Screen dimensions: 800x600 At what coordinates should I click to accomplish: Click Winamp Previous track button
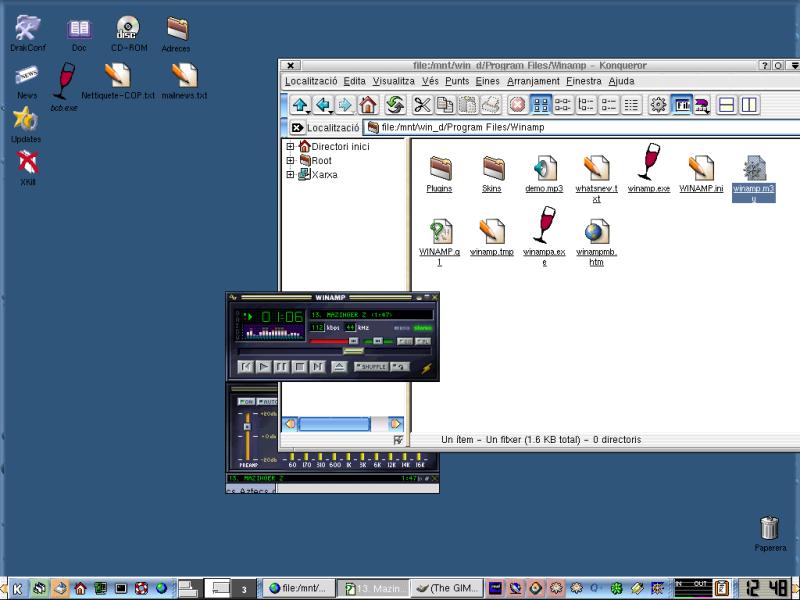click(x=245, y=367)
